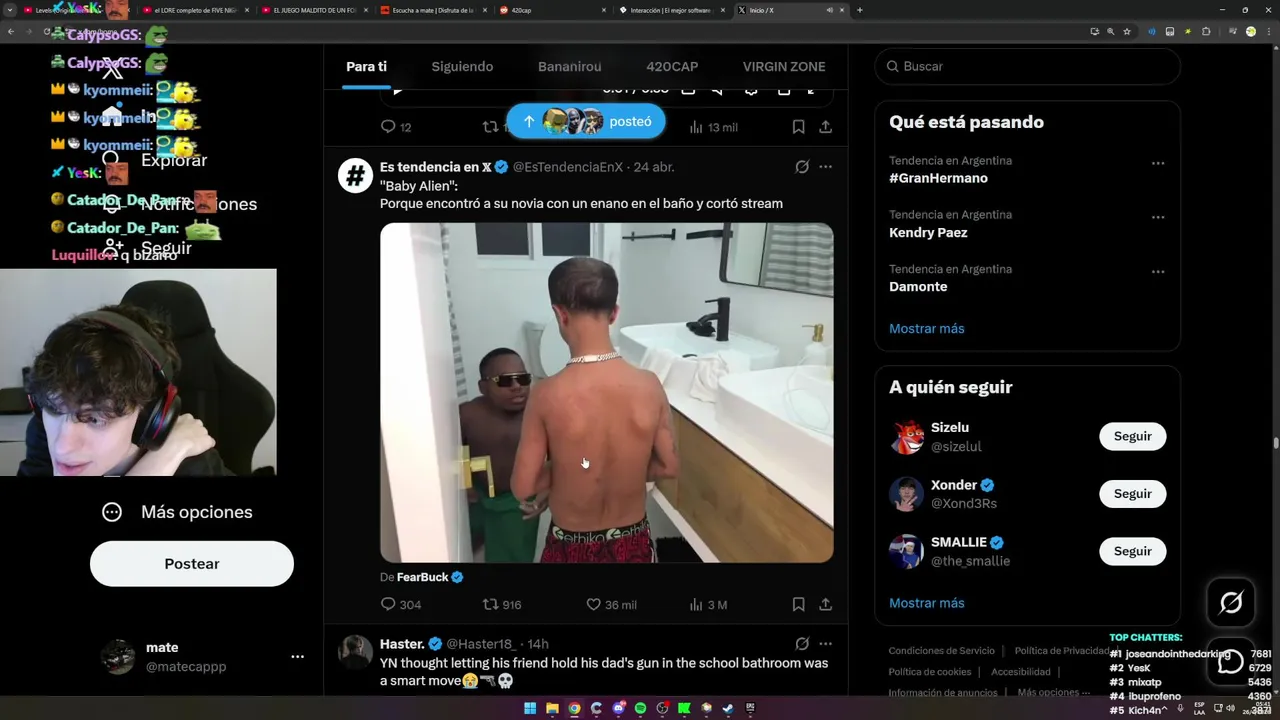Open options for the Kendry Paez trend
The width and height of the screenshot is (1280, 720).
tap(1158, 217)
